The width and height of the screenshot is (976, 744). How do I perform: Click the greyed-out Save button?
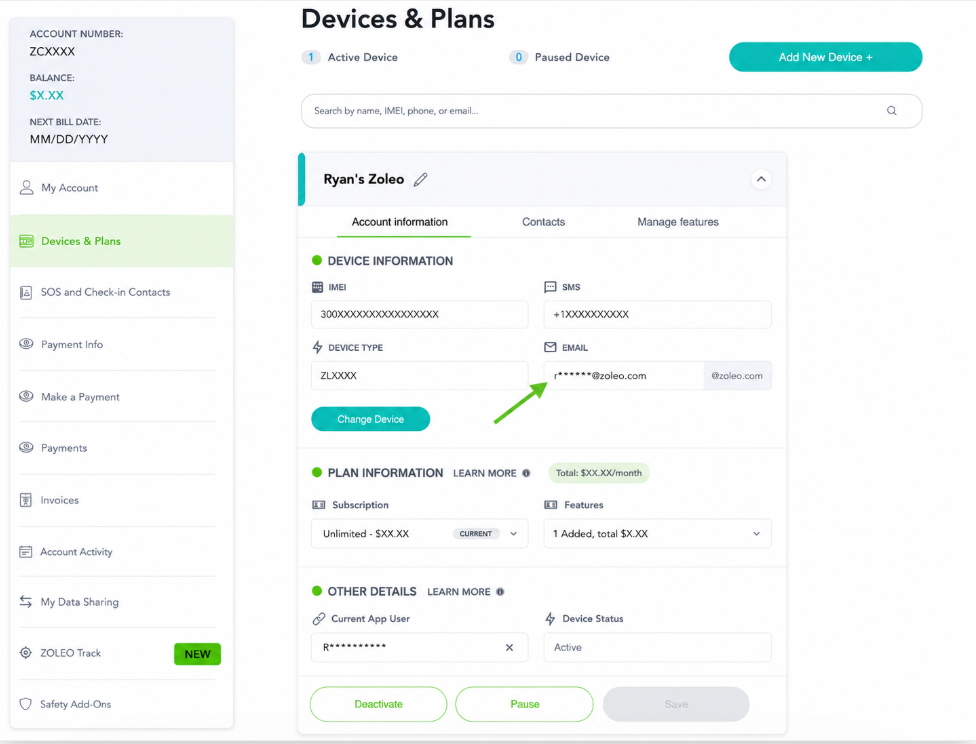click(x=676, y=704)
